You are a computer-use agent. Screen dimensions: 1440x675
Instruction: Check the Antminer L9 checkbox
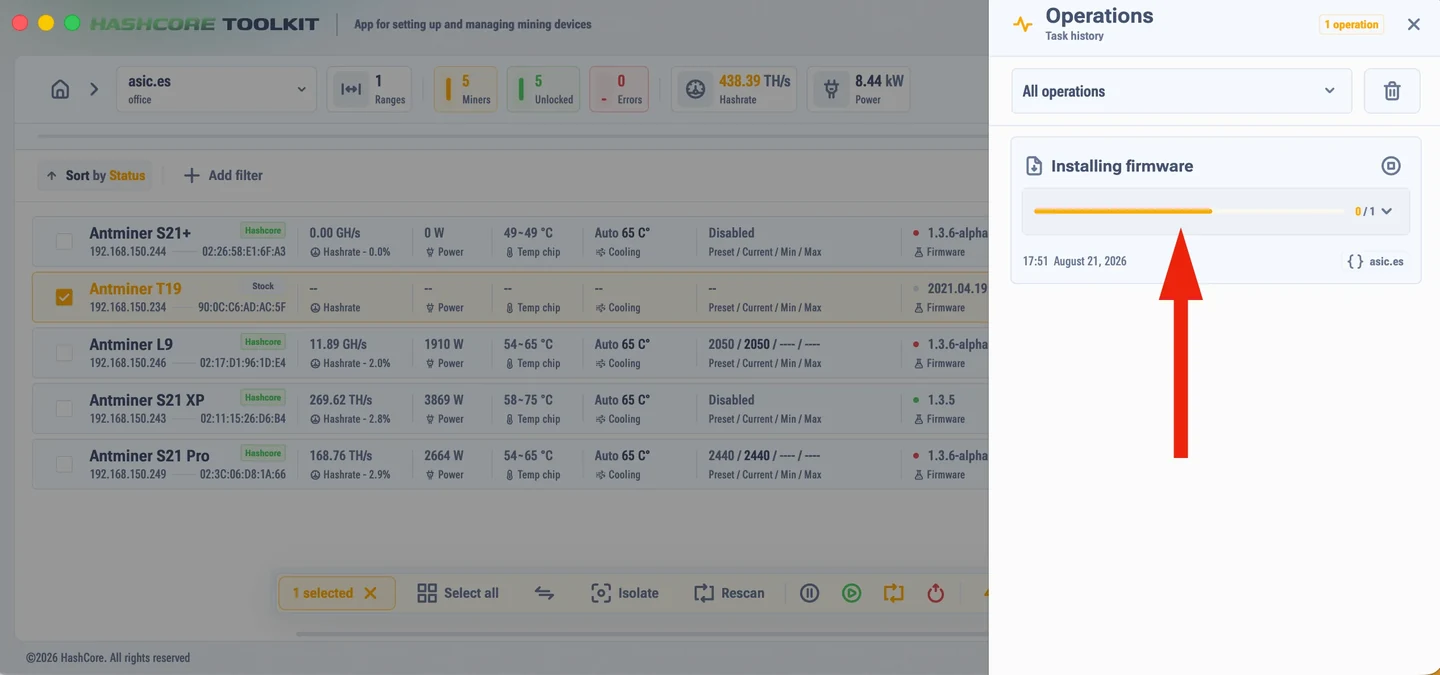tap(64, 353)
